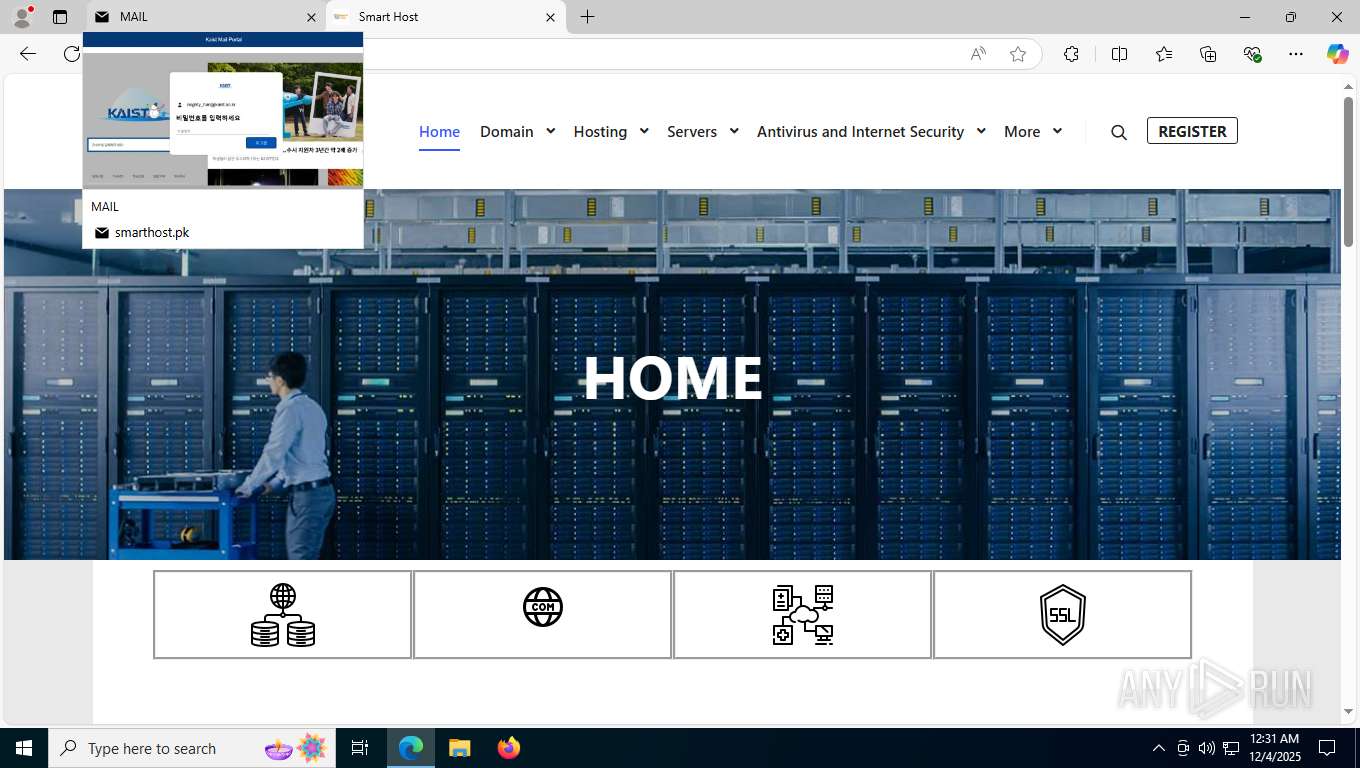The height and width of the screenshot is (768, 1360).
Task: Click the page vertical scrollbar thumb
Action: tap(1348, 171)
